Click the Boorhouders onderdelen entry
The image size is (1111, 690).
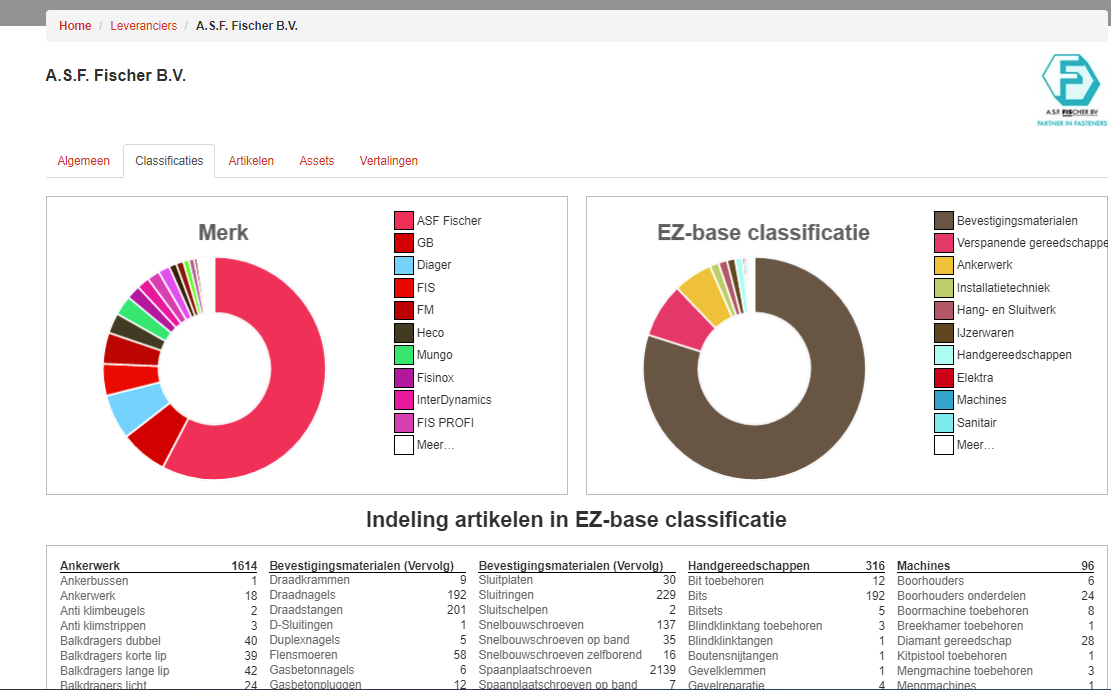[x=996, y=596]
